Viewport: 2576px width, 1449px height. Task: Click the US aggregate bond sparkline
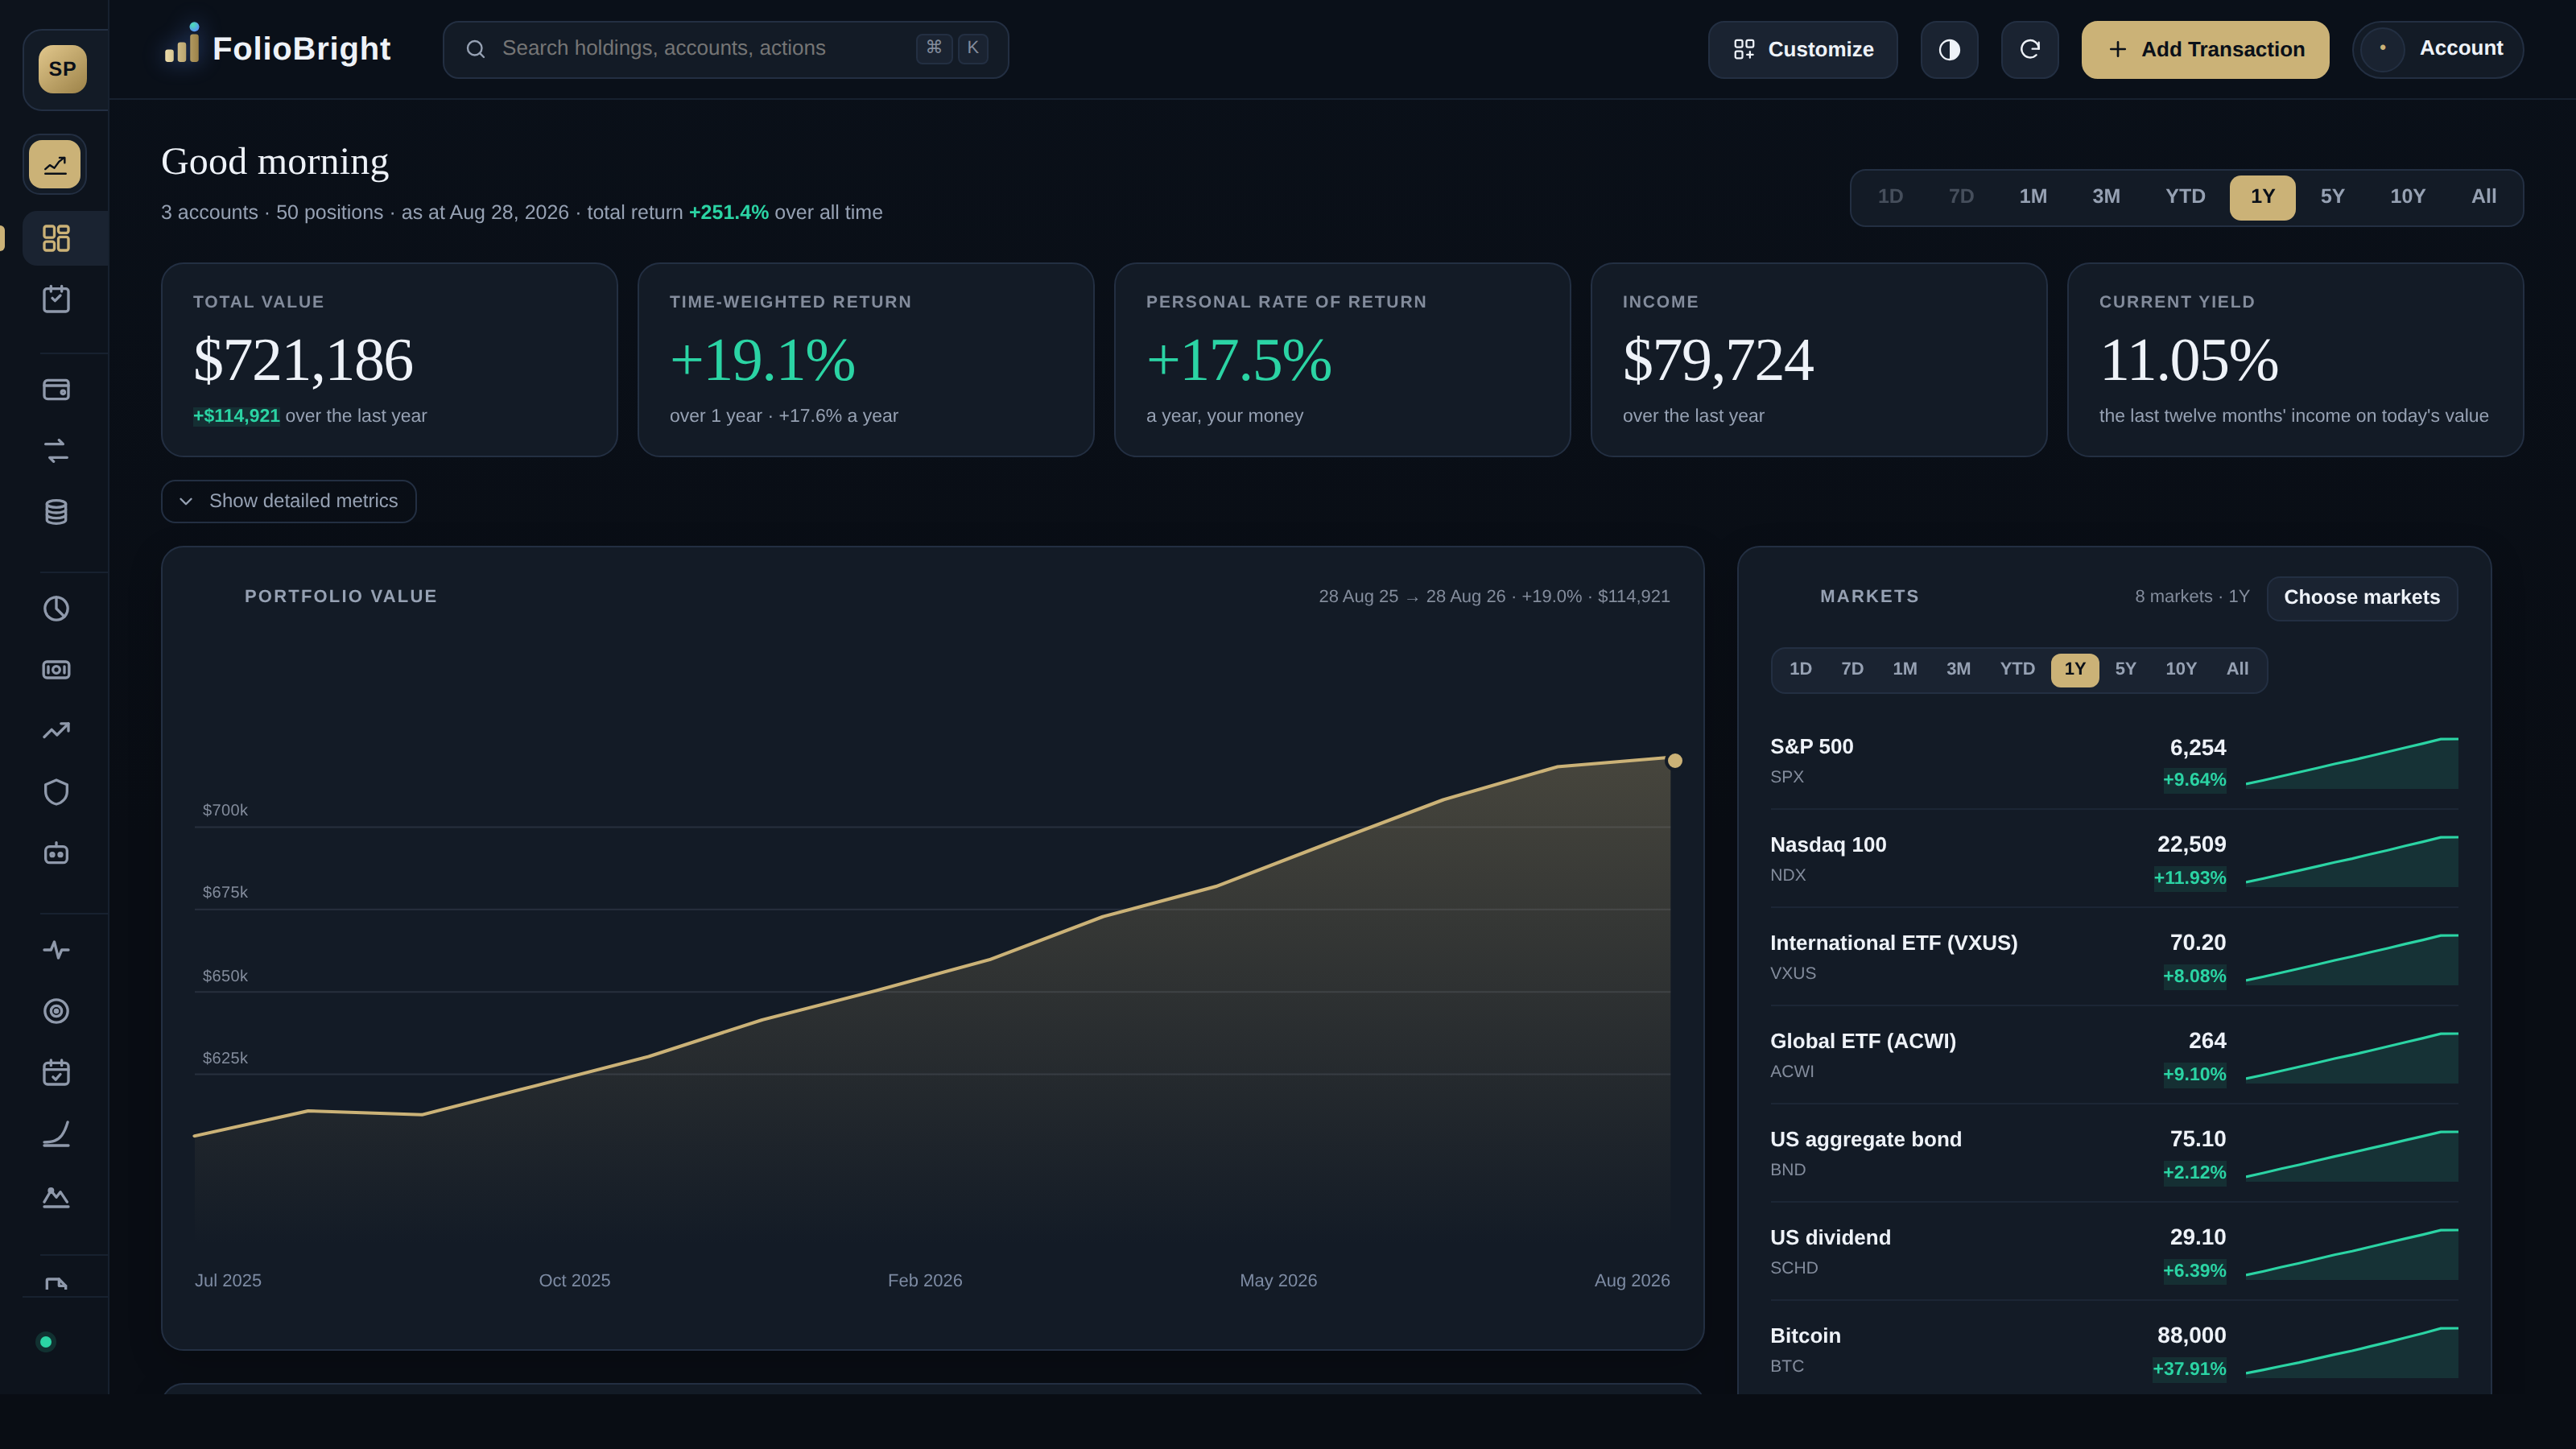2352,1155
